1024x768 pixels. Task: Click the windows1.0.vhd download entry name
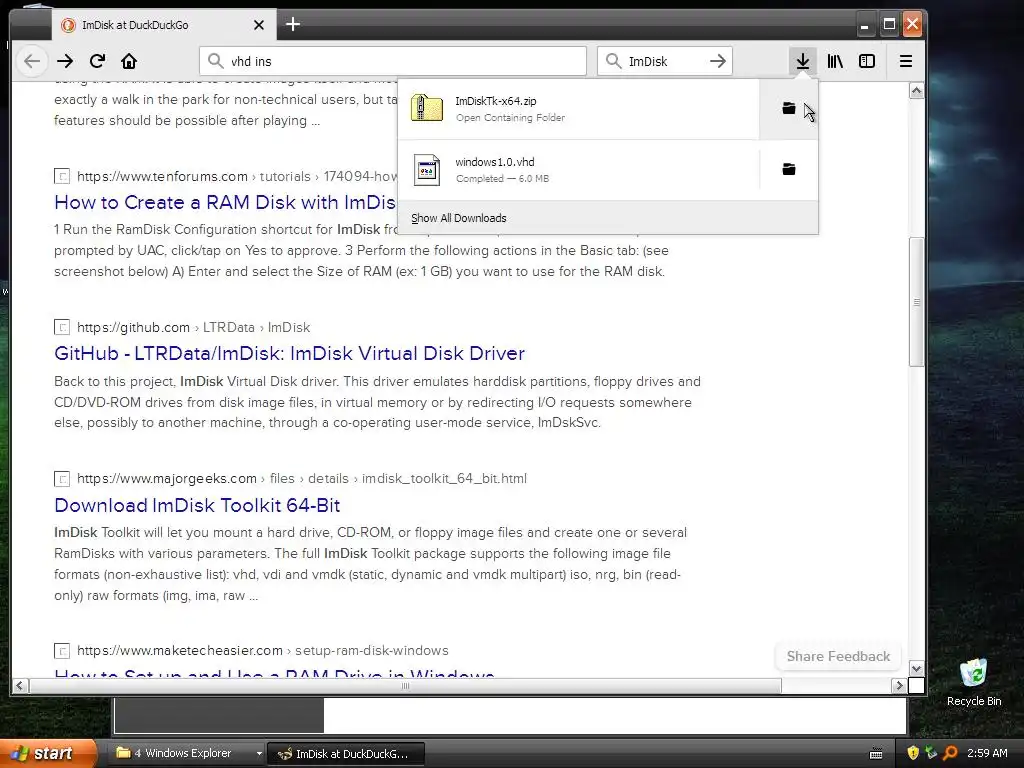coord(494,162)
